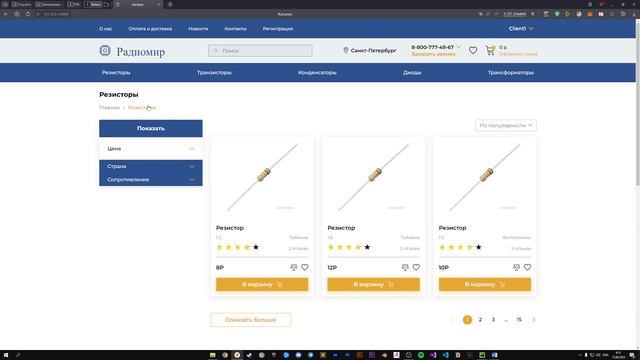Open the Новости page

point(198,29)
